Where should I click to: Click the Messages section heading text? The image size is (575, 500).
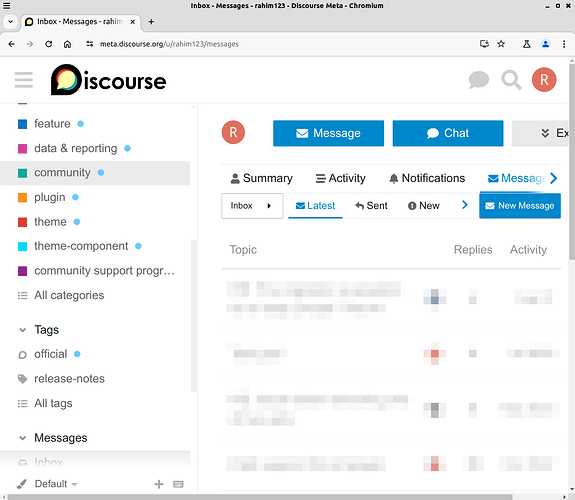click(61, 438)
